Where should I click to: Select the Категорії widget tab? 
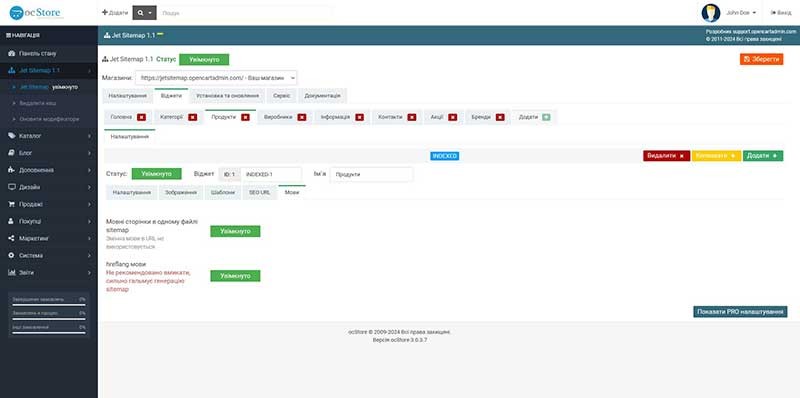171,117
